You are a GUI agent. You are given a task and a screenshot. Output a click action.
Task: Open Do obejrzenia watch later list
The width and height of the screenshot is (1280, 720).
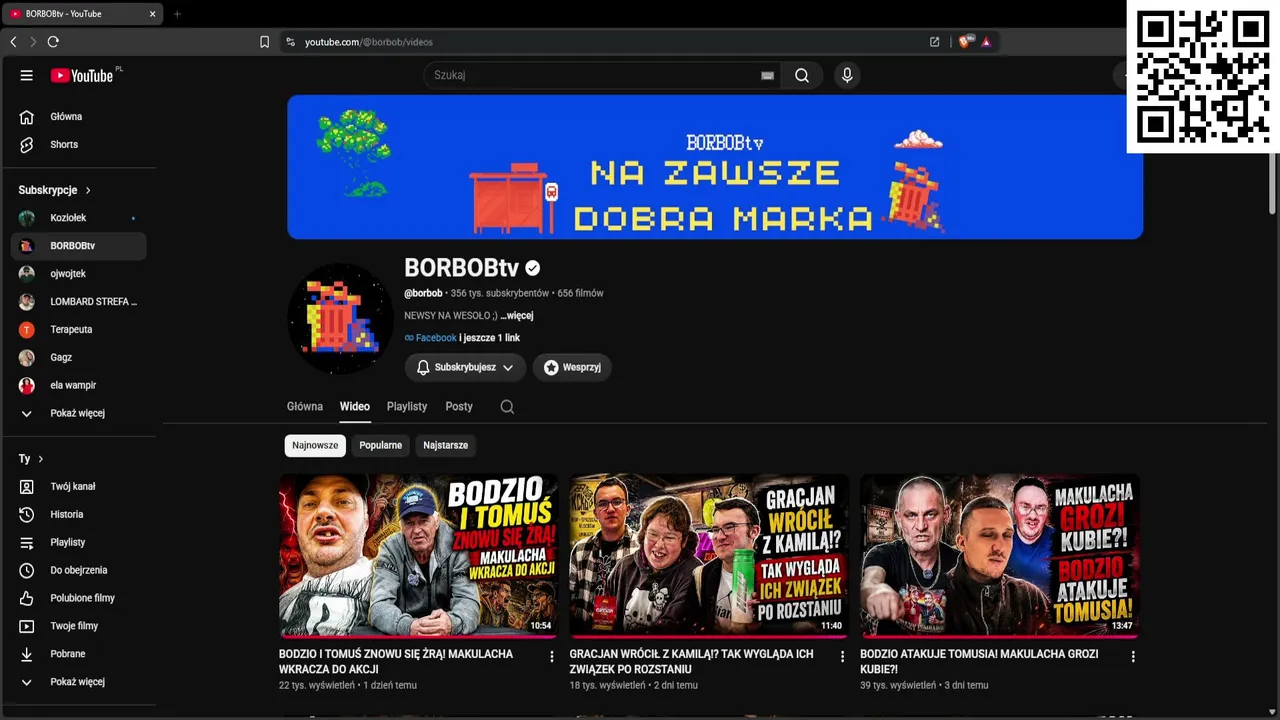(78, 571)
